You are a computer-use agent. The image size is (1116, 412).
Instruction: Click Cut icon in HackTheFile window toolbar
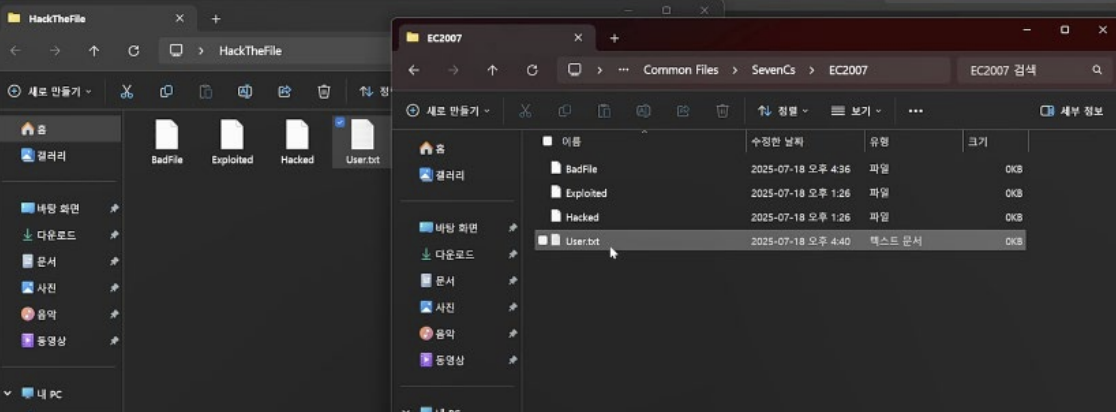(127, 92)
